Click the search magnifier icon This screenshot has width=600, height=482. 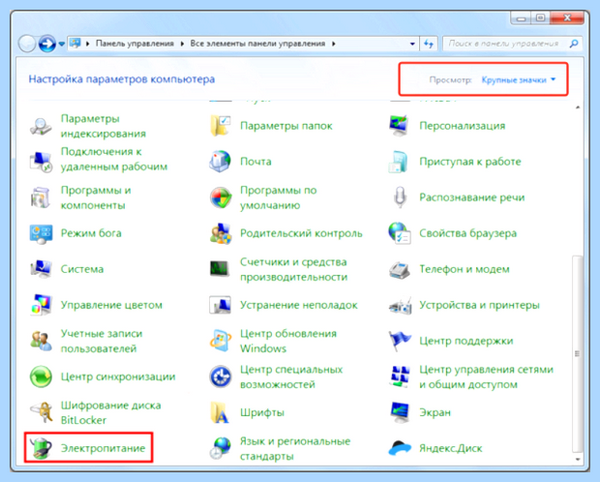(574, 44)
